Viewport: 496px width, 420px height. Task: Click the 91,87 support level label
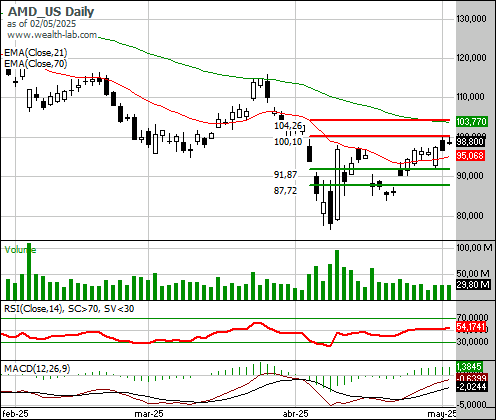(285, 174)
